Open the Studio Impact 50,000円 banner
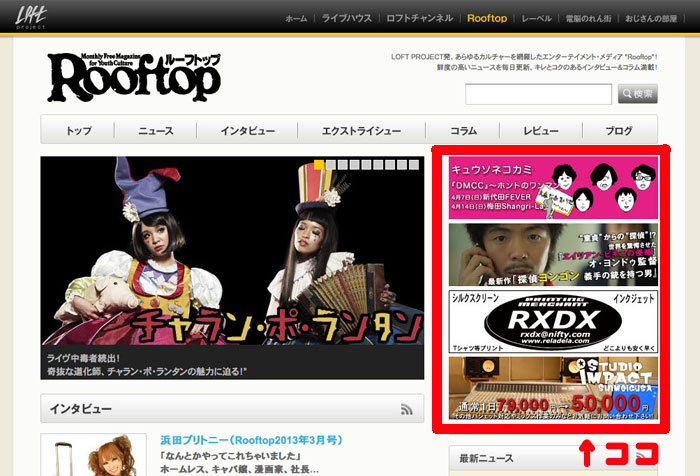This screenshot has height=476, width=700. (553, 388)
